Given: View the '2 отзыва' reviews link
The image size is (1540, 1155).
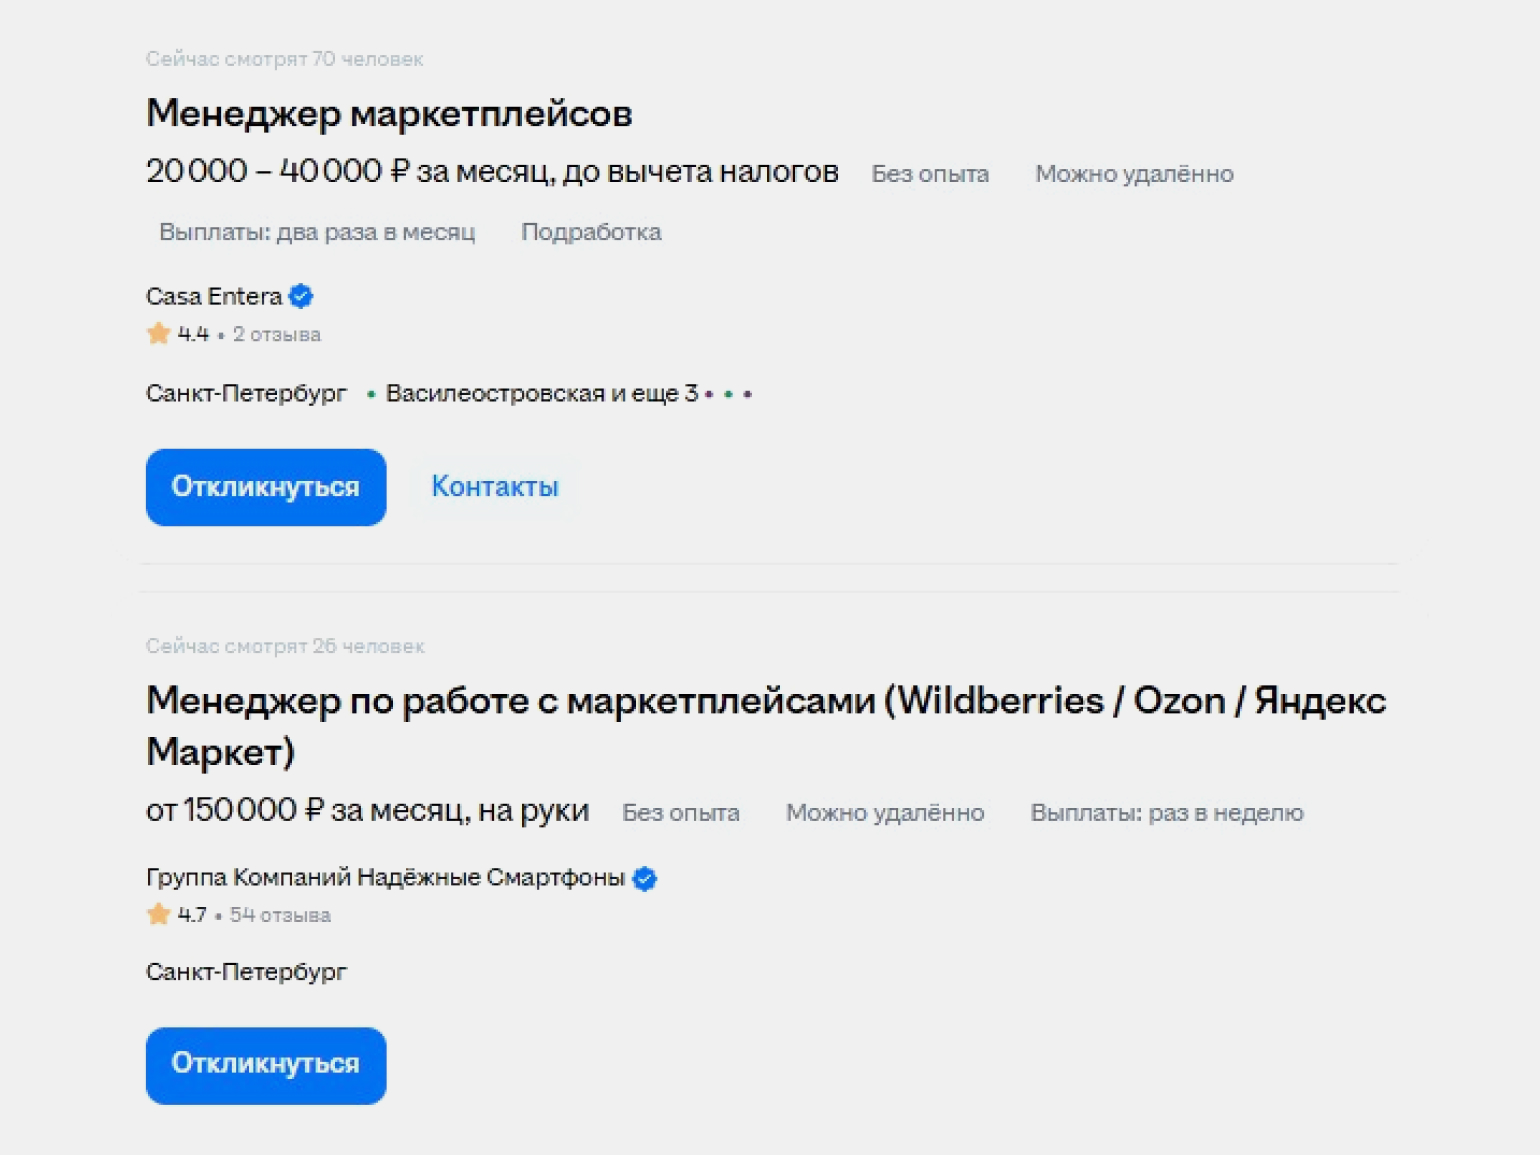Looking at the screenshot, I should coord(276,334).
